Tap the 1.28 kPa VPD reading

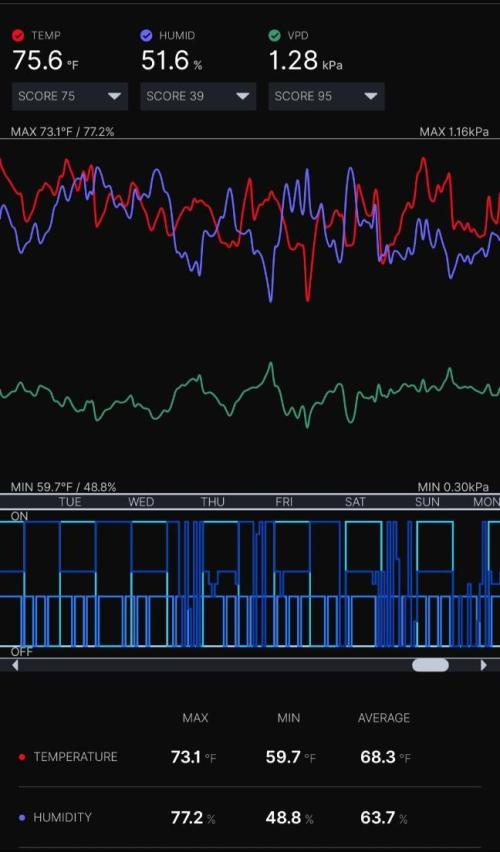[306, 60]
